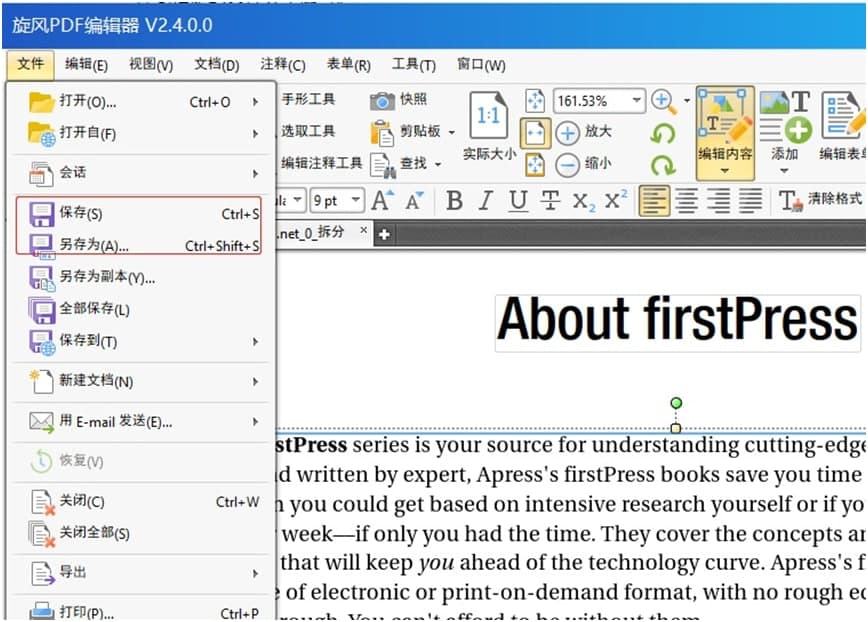Viewport: 868px width, 622px height.
Task: Select the 选取工具 tool
Action: point(308,131)
